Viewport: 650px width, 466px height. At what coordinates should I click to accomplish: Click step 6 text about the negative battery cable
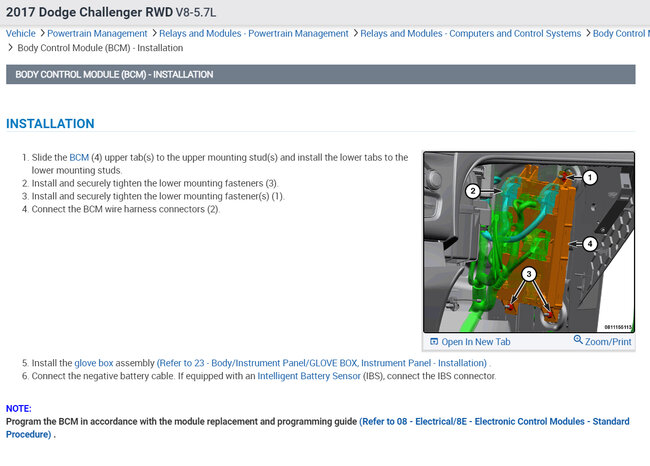[264, 376]
